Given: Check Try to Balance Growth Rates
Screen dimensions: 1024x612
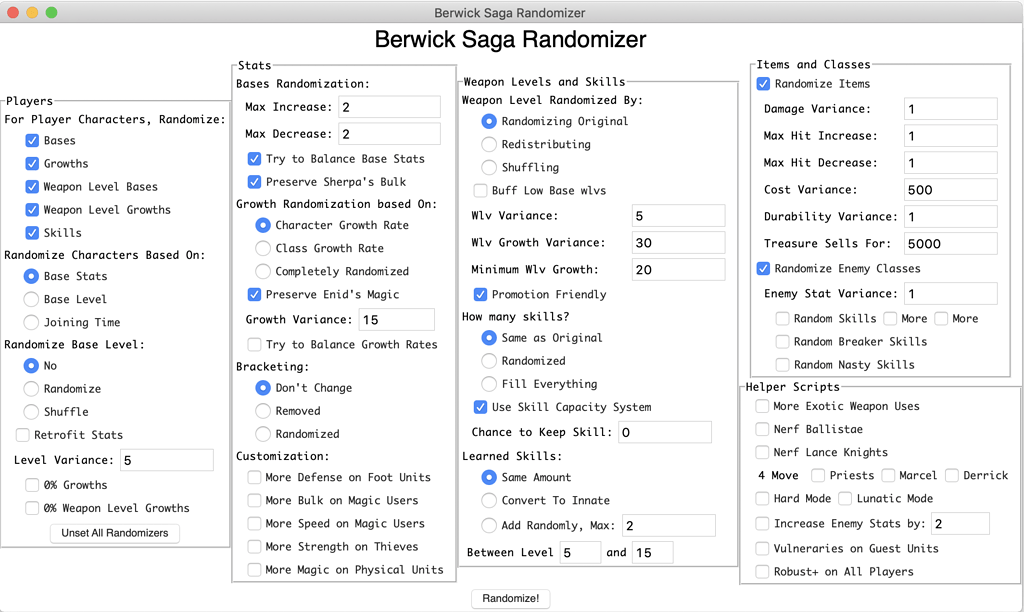Looking at the screenshot, I should tap(254, 343).
